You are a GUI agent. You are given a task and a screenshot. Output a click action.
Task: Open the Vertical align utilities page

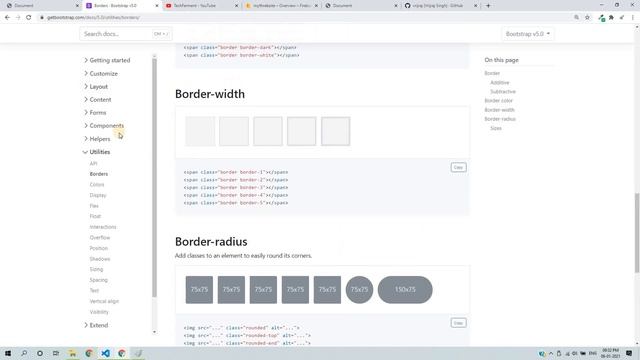point(104,301)
